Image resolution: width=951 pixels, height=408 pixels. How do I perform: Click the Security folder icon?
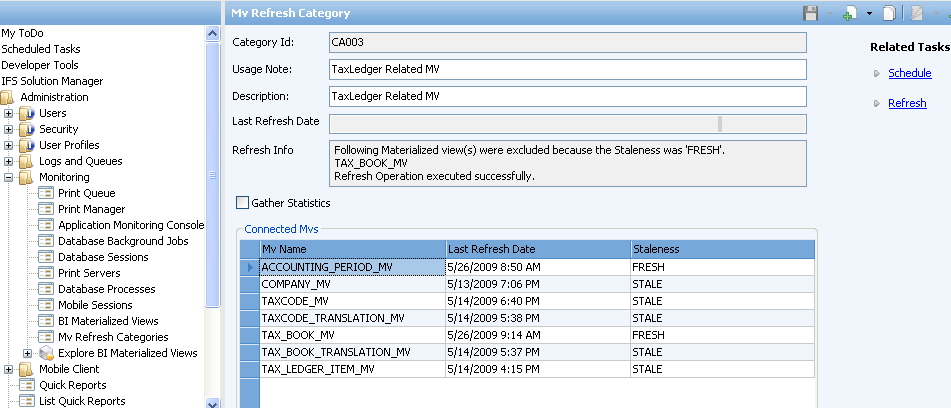tap(27, 129)
